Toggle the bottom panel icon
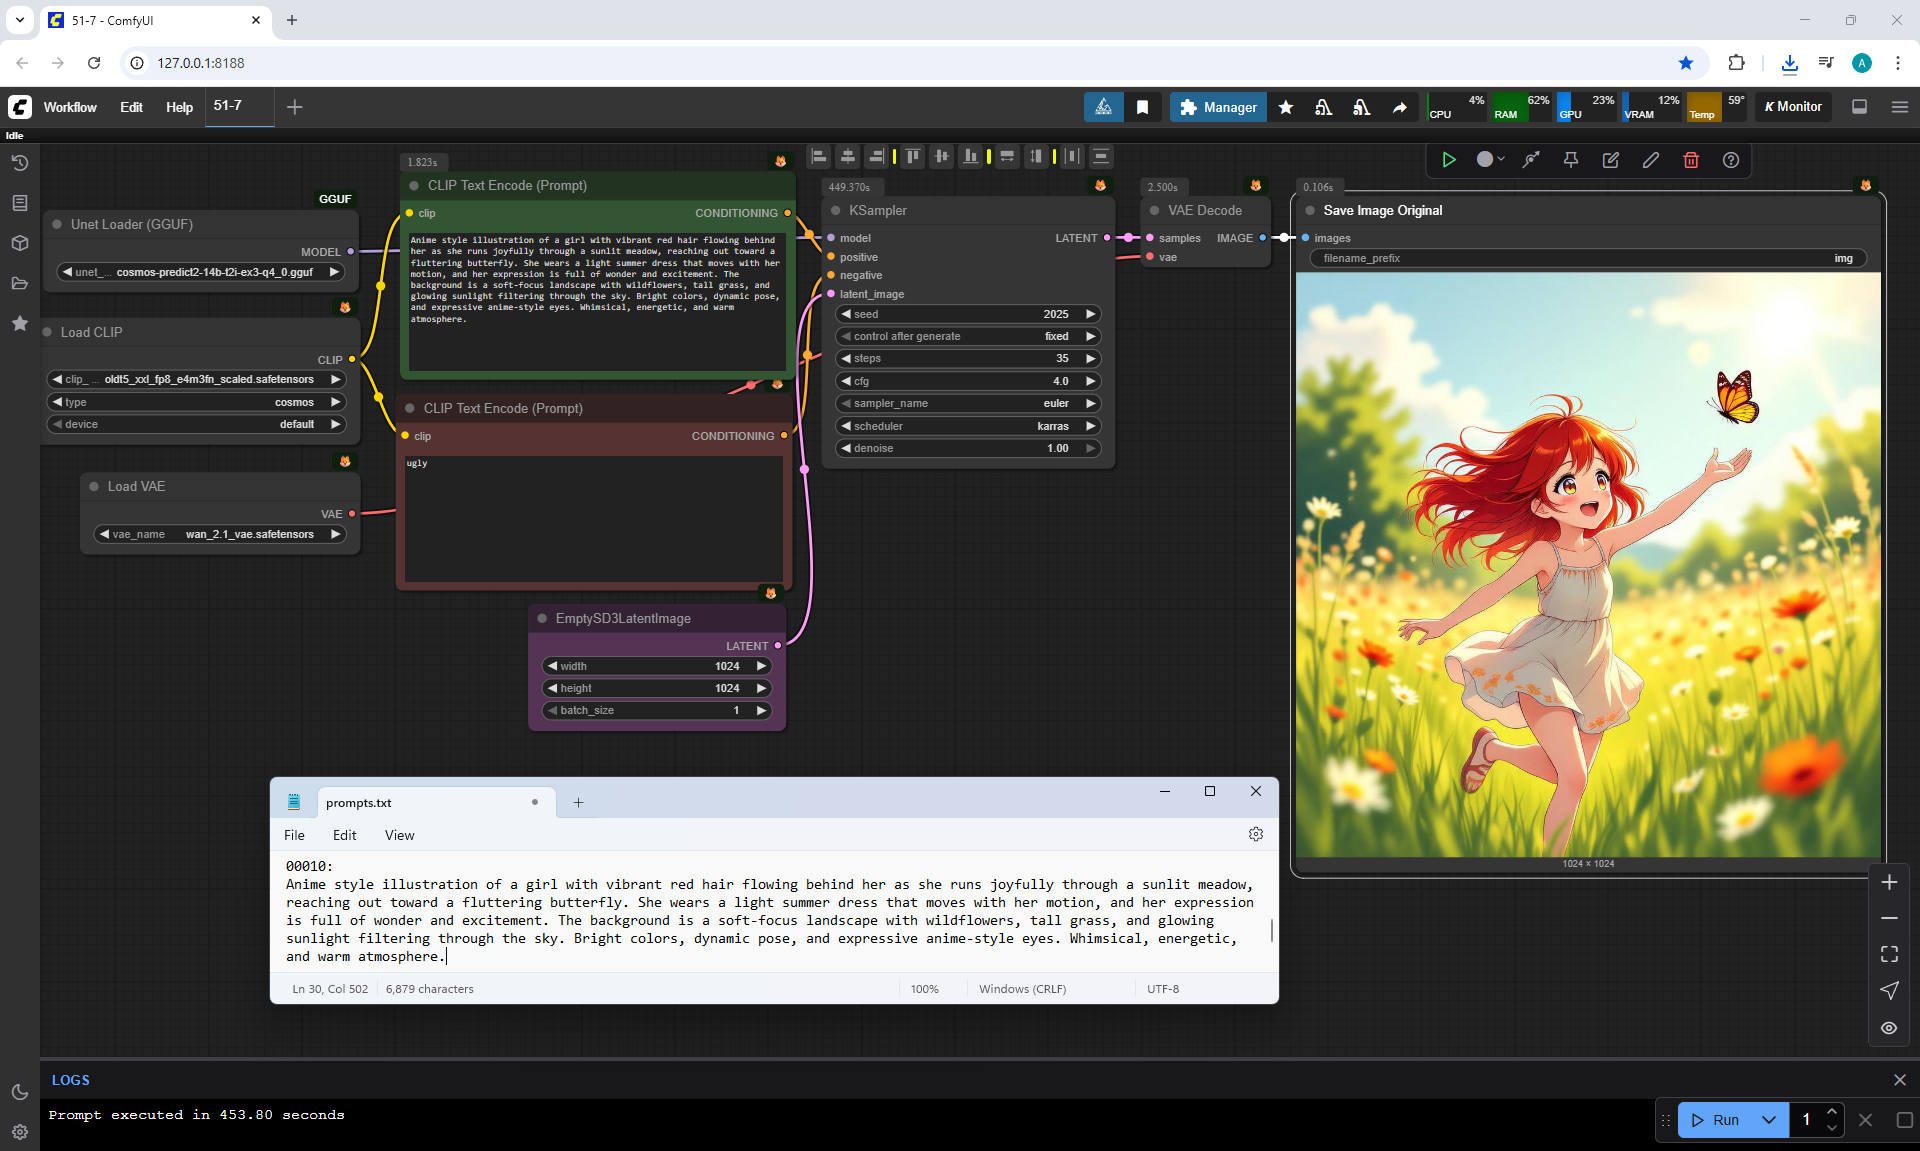This screenshot has width=1920, height=1151. 1859,107
